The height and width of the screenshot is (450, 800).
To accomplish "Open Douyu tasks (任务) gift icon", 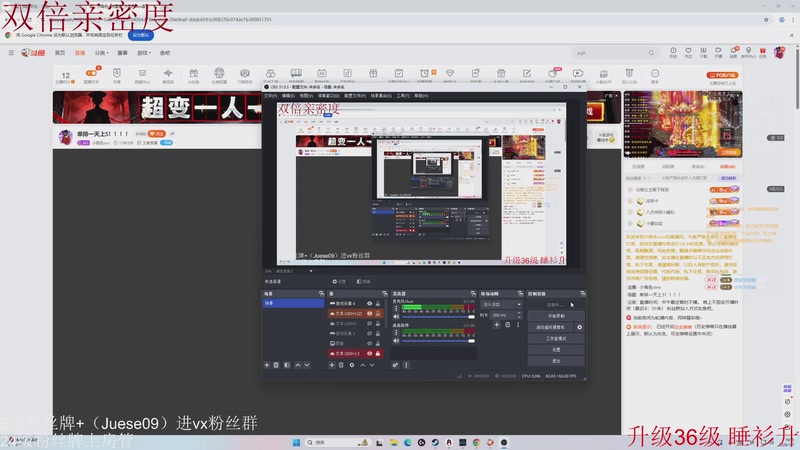I will (763, 52).
